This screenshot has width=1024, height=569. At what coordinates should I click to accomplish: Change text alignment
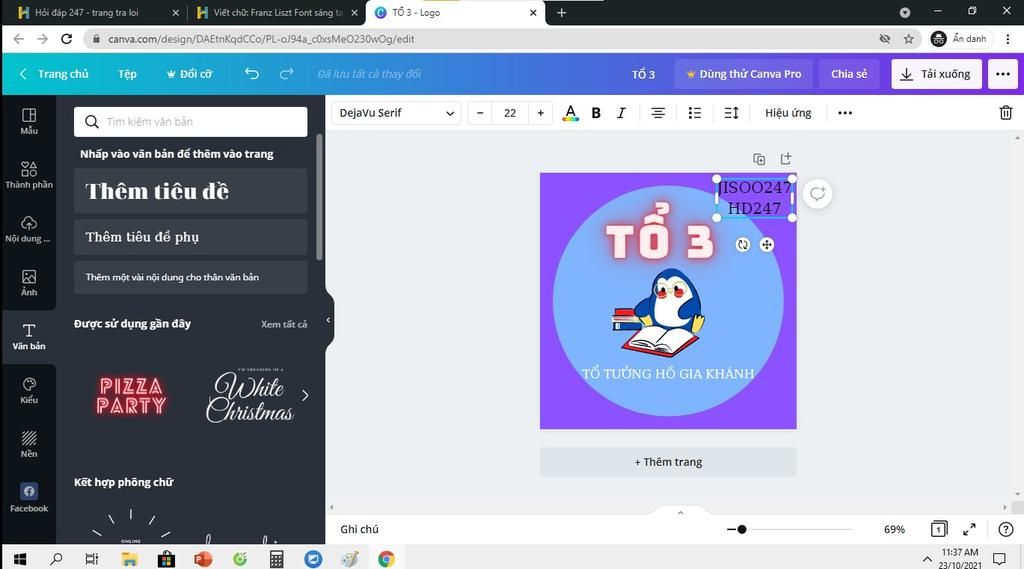658,113
